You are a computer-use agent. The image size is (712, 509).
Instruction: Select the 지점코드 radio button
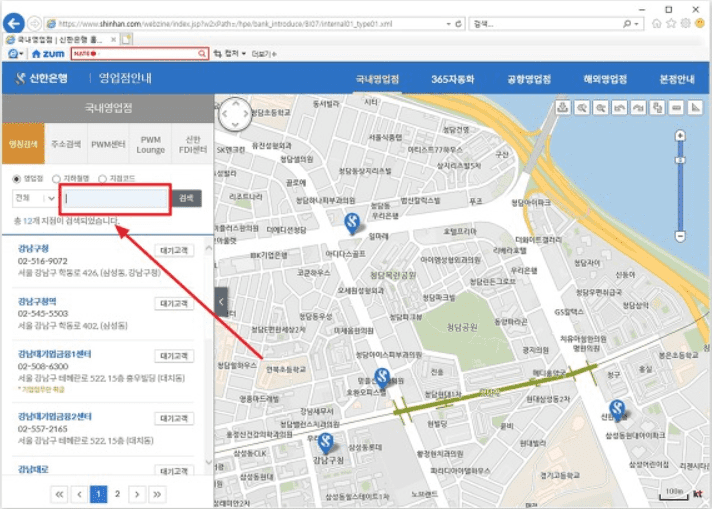point(102,178)
